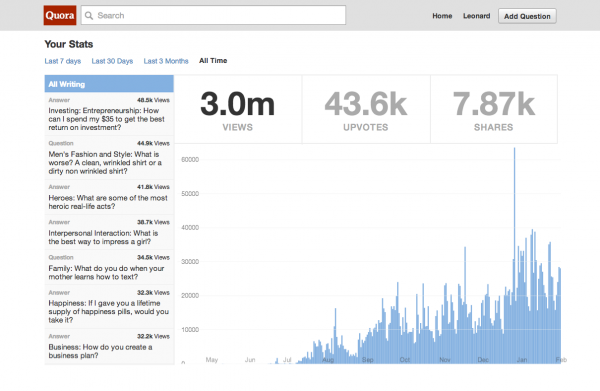This screenshot has height=391, width=600.
Task: Switch stats to Last 3 Months
Action: [166, 61]
